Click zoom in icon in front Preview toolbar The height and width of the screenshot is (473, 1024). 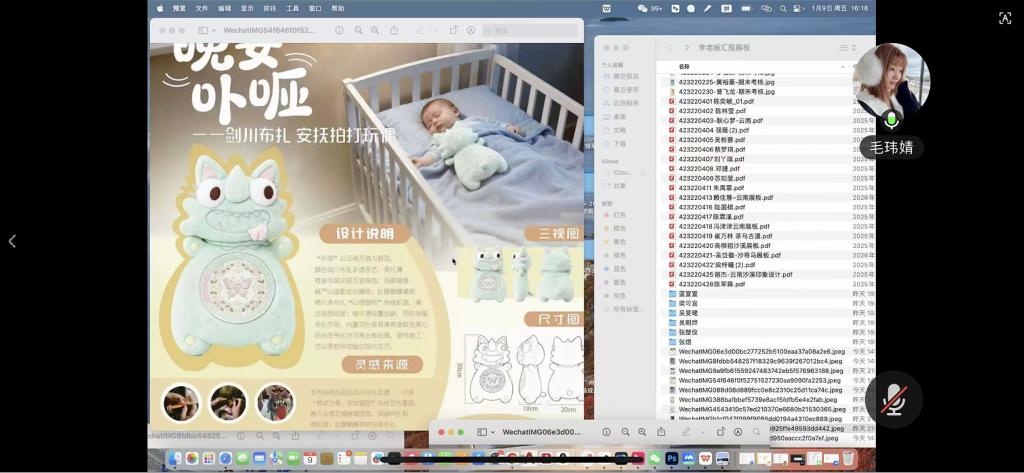(643, 432)
